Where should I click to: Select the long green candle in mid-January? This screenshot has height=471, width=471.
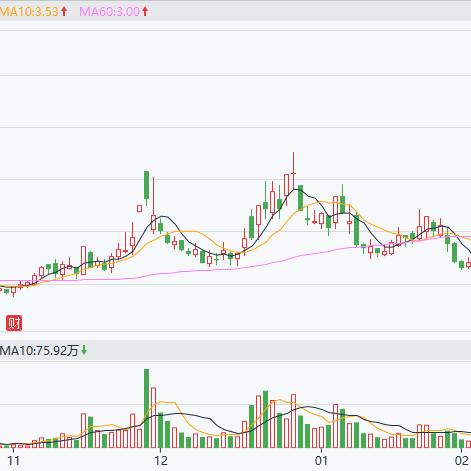(x=357, y=230)
